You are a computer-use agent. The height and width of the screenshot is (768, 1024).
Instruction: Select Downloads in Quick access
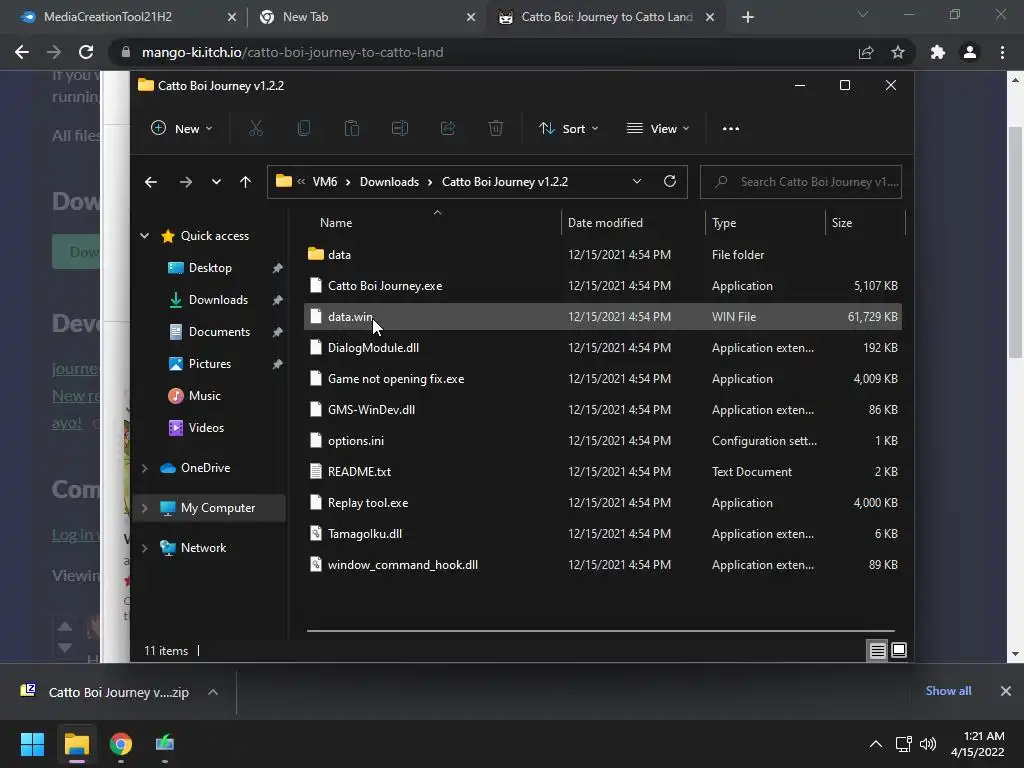[218, 300]
